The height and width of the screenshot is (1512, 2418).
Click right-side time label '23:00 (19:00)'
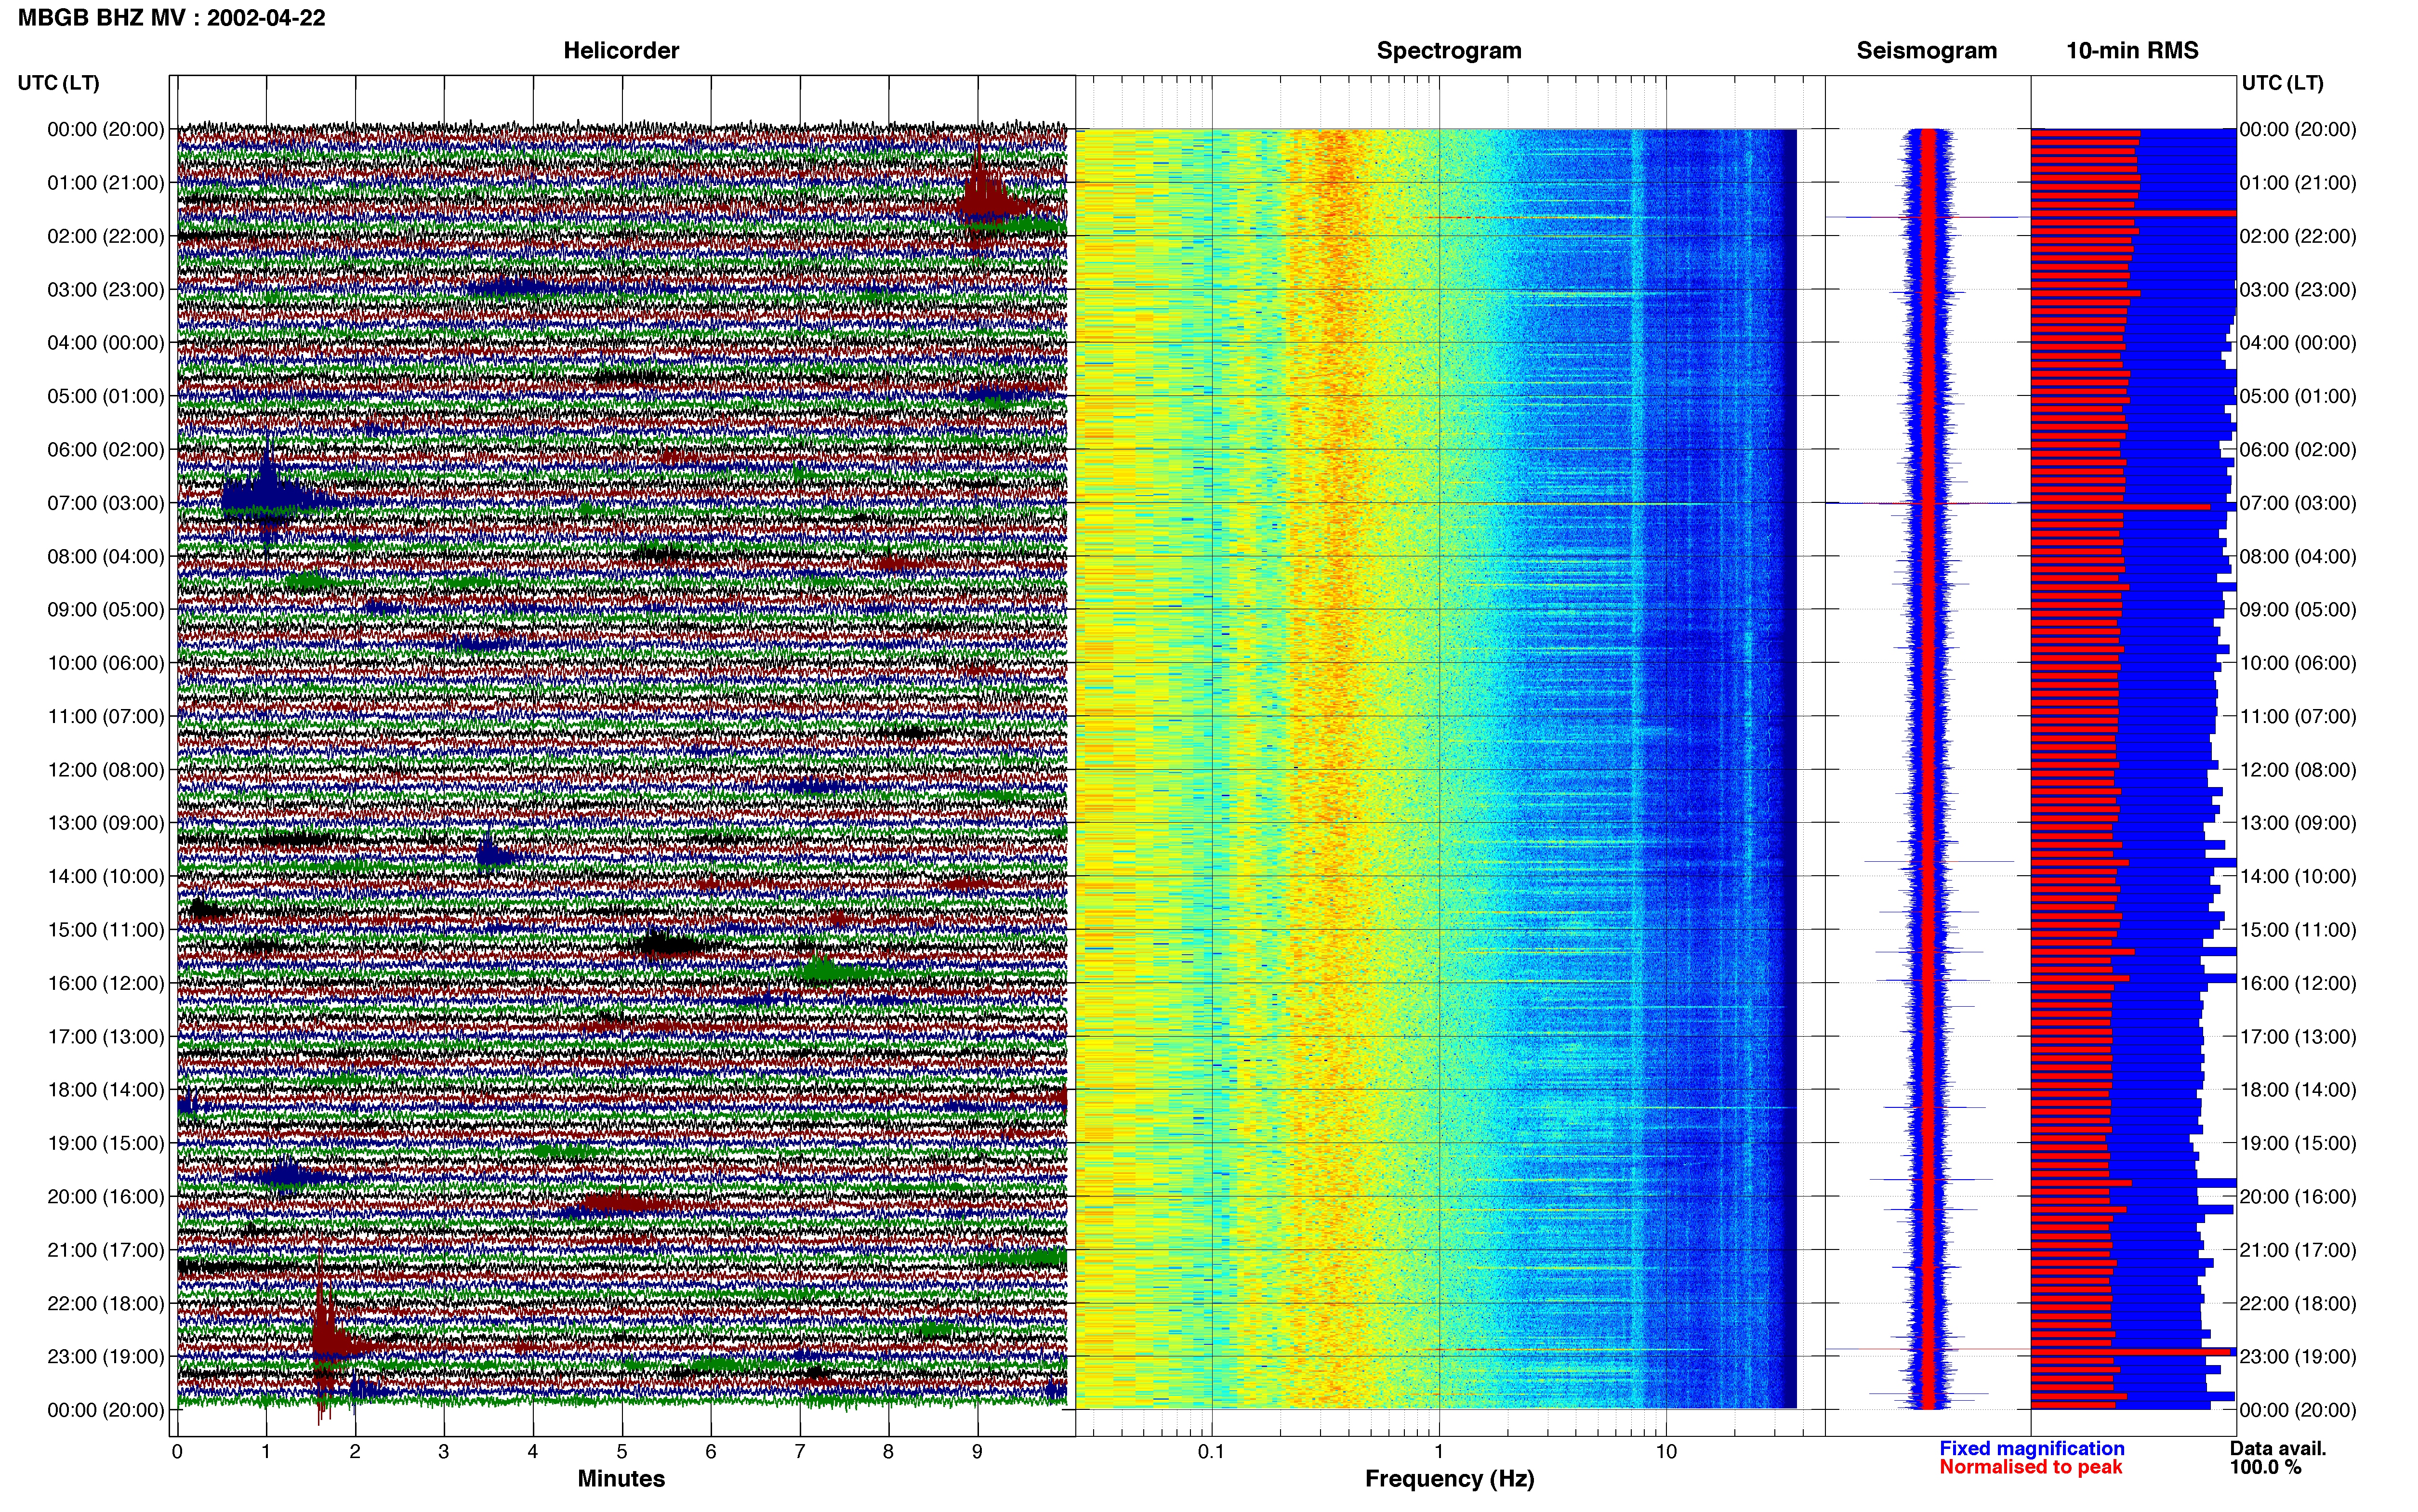(2298, 1356)
